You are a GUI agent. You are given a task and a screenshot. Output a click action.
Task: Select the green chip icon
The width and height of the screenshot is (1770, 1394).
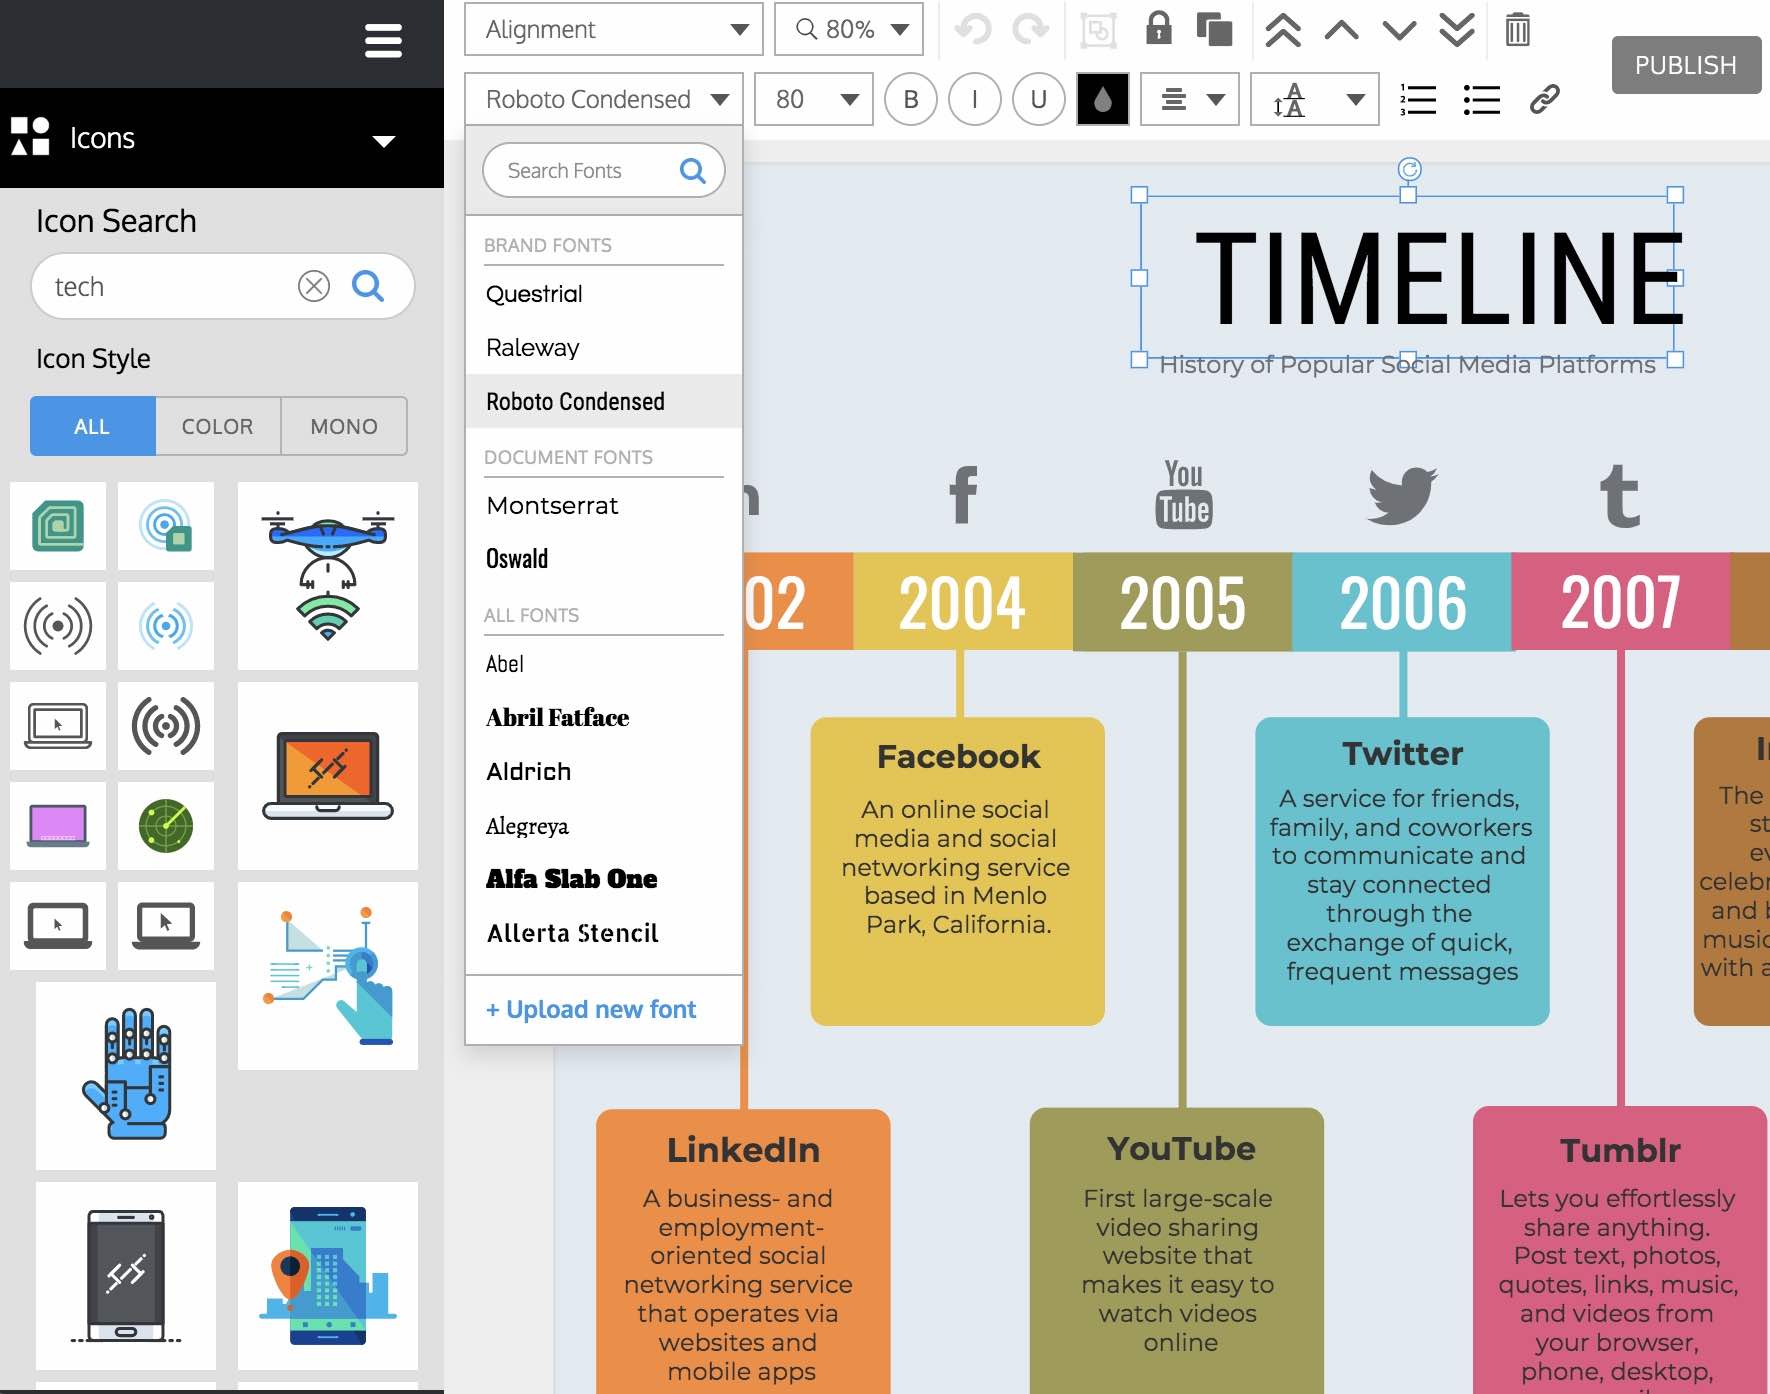tap(58, 526)
